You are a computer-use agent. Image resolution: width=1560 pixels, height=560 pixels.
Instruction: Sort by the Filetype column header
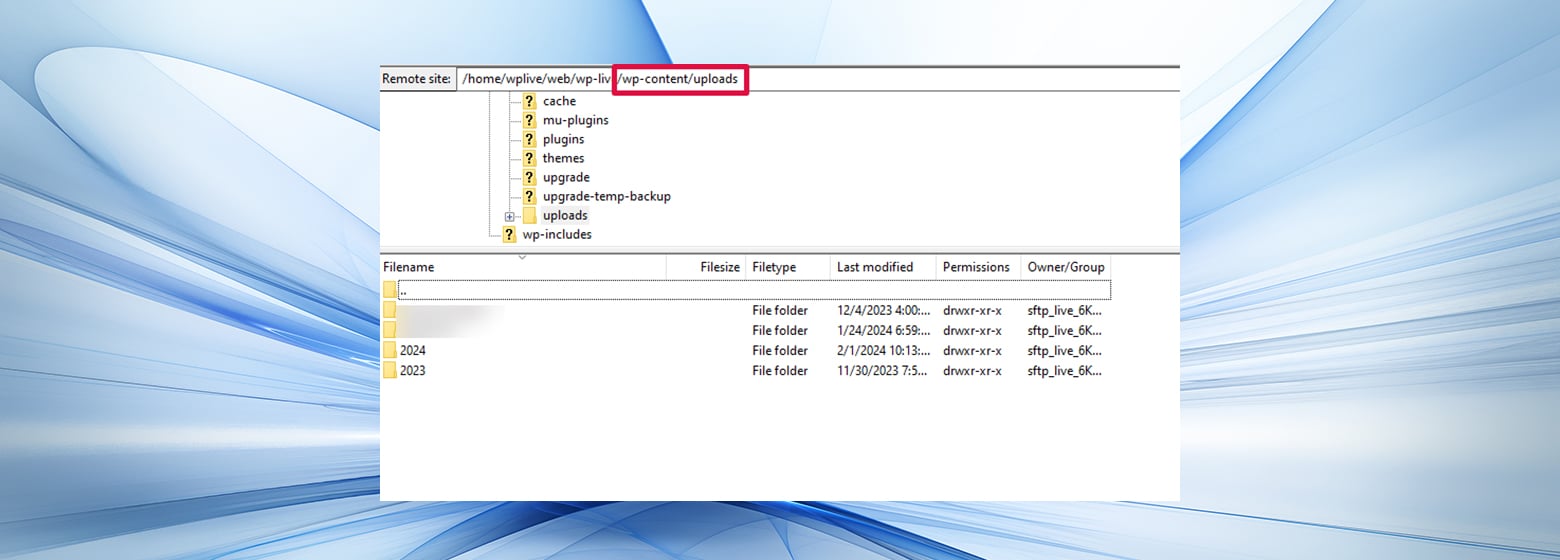(788, 267)
